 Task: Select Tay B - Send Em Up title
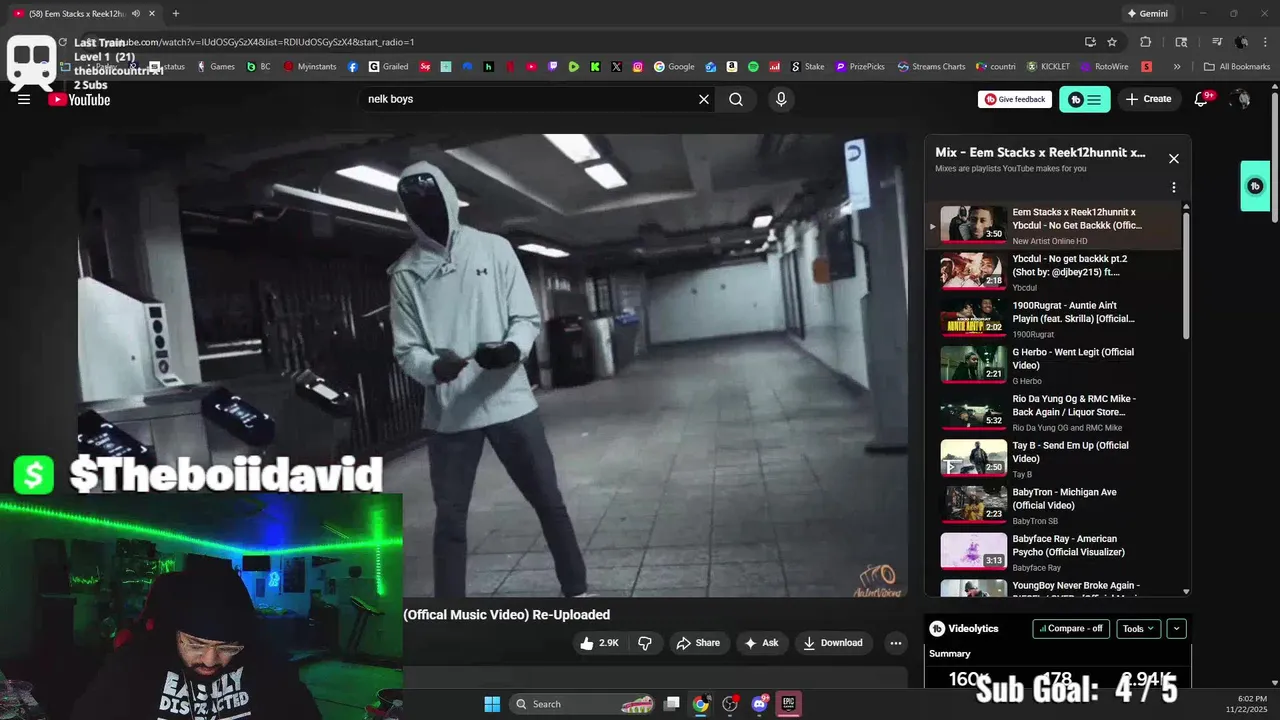[1070, 452]
